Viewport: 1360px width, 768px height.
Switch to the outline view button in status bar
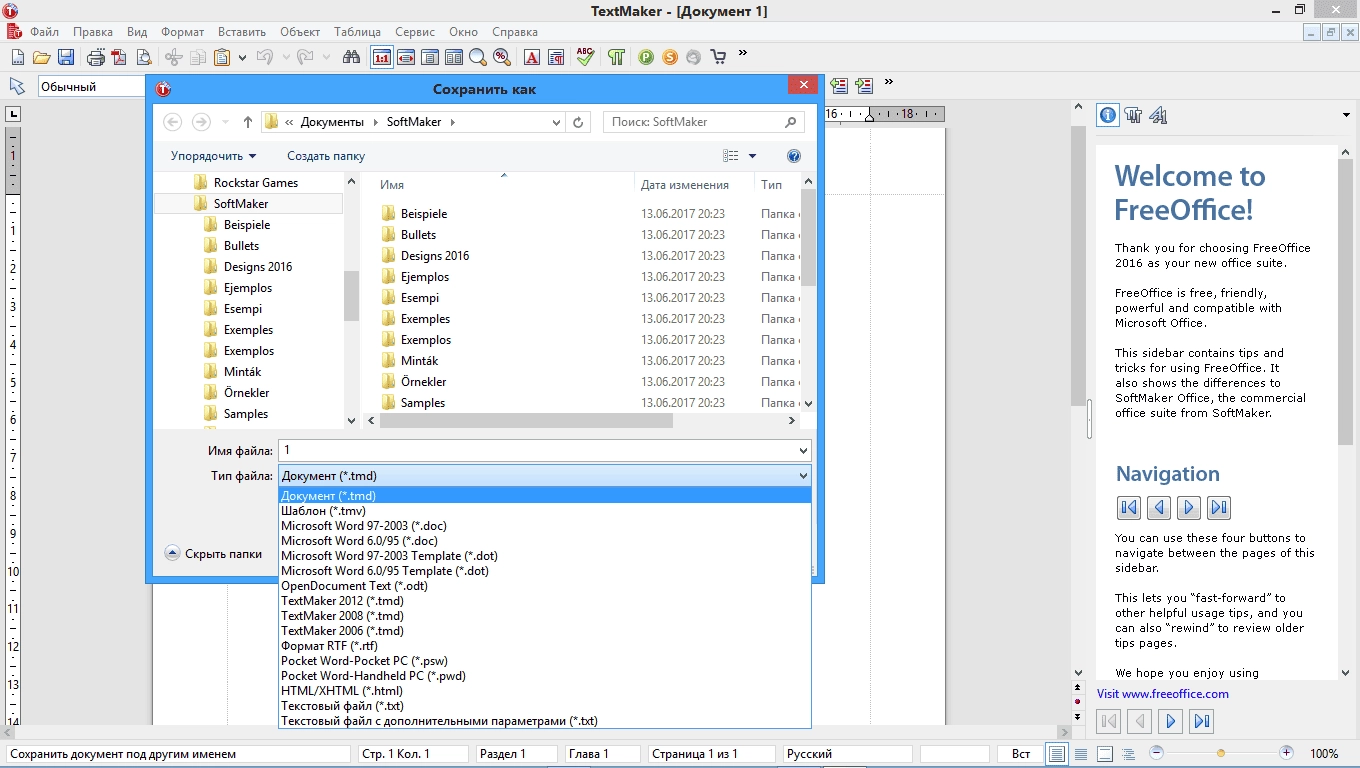coord(1129,753)
